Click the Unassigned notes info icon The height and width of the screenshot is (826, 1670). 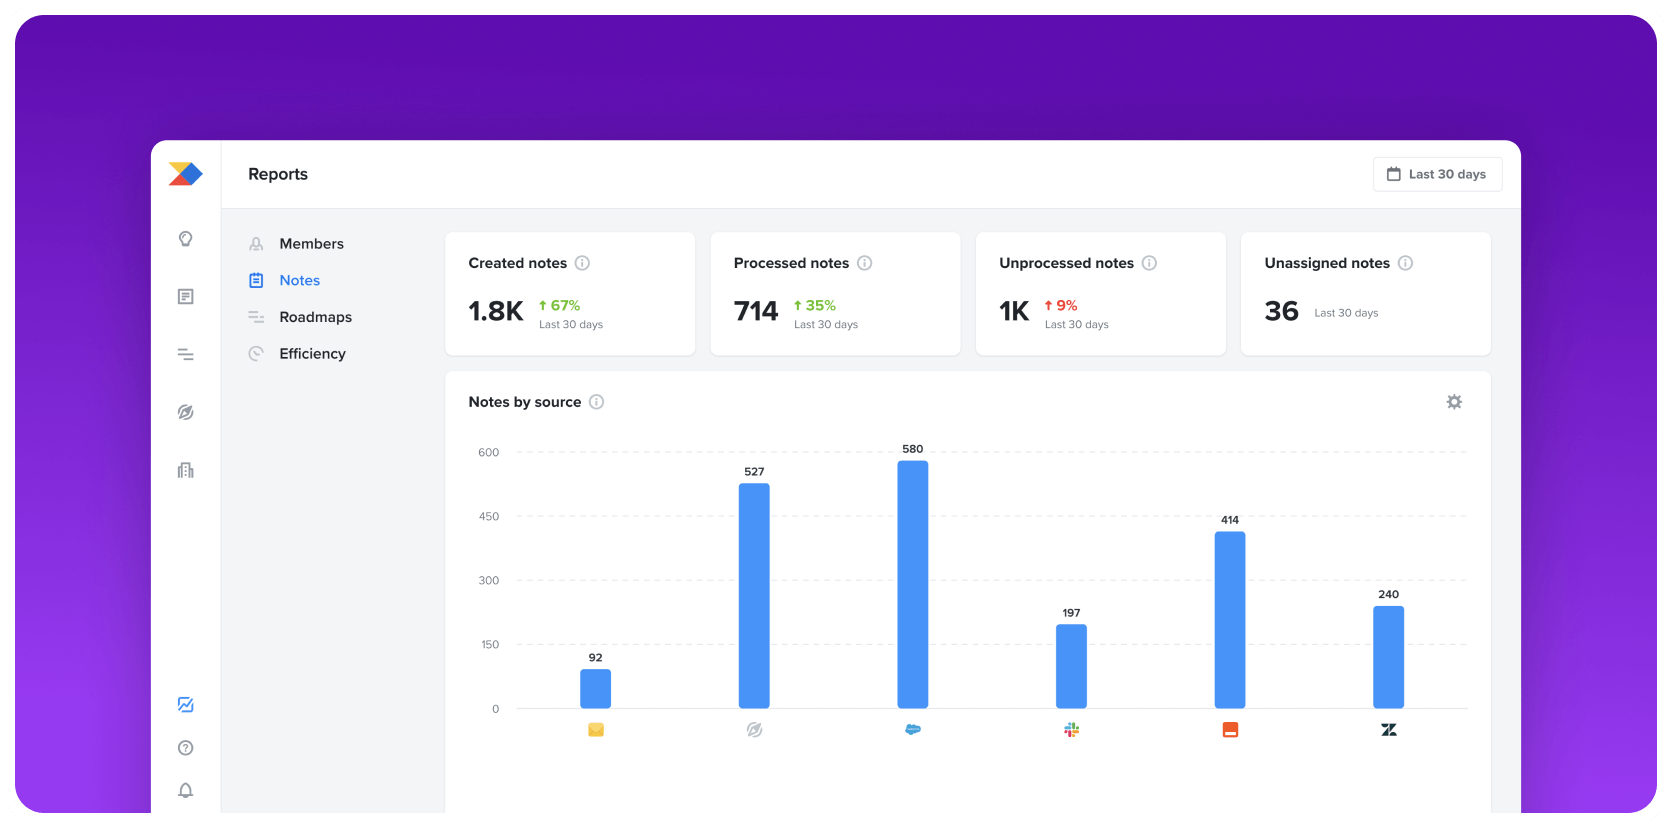(1405, 263)
